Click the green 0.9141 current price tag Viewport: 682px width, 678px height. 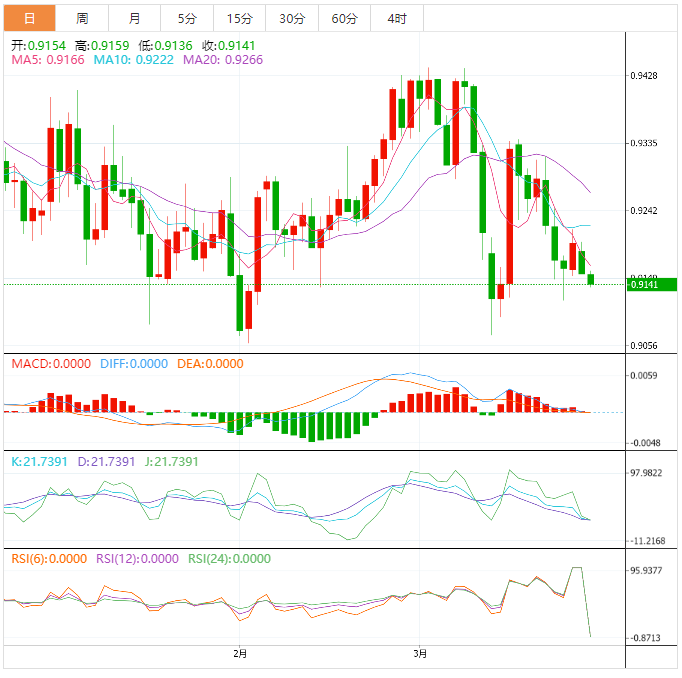click(652, 284)
